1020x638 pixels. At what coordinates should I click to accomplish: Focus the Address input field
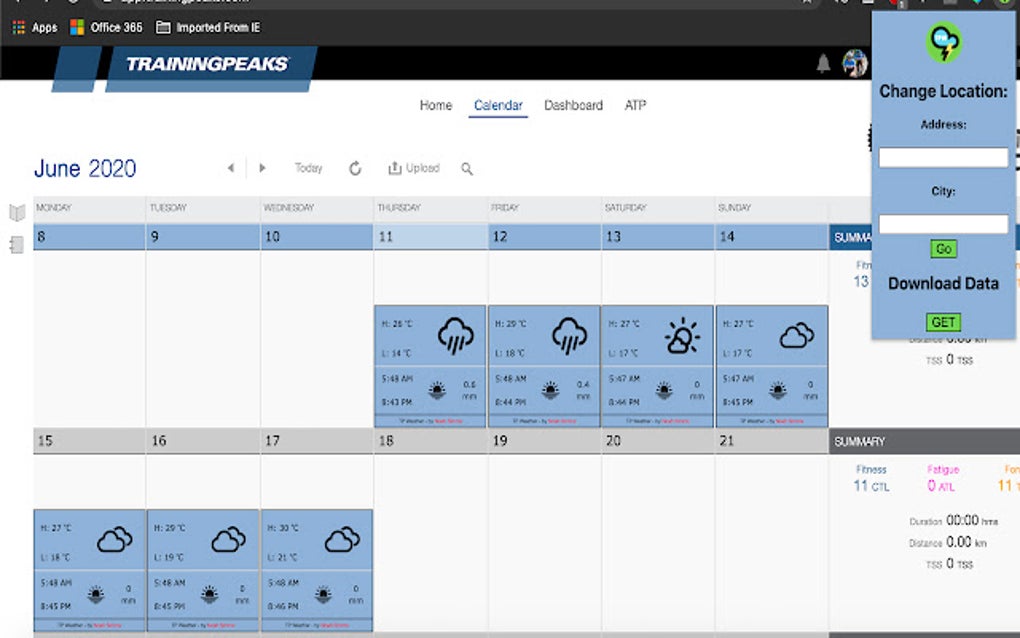pyautogui.click(x=943, y=157)
